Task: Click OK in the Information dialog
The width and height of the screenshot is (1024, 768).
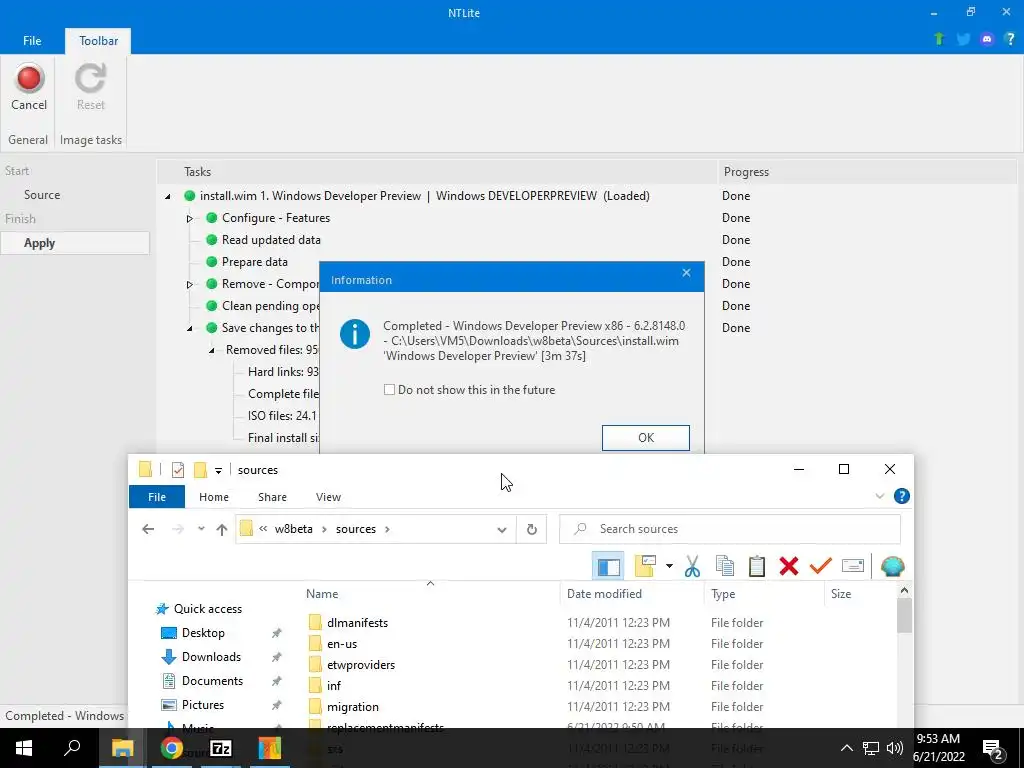Action: click(645, 438)
